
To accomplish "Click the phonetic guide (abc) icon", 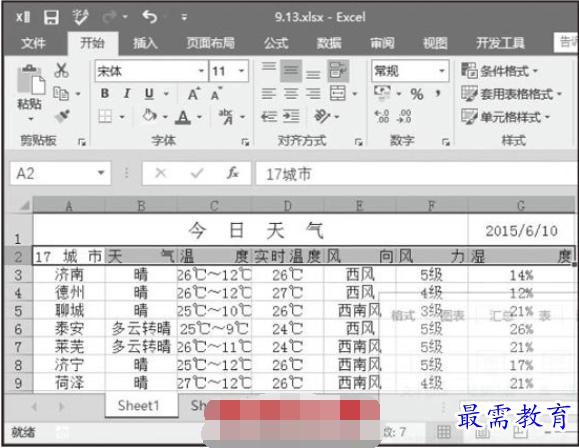I will 226,116.
